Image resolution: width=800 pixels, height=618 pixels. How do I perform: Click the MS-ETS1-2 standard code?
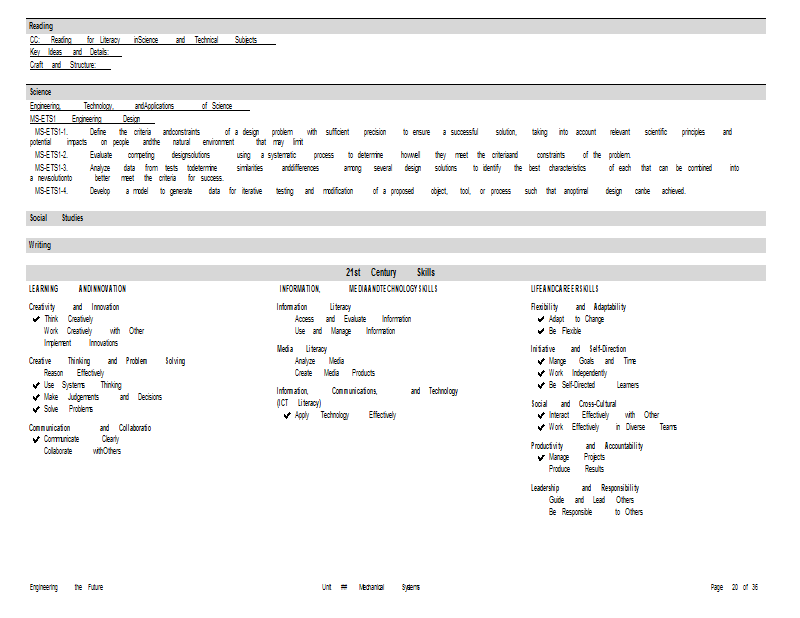pos(51,155)
